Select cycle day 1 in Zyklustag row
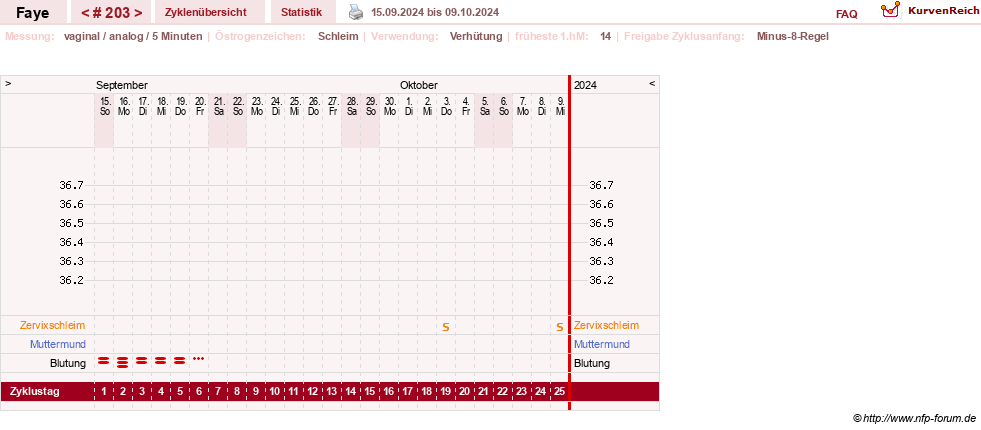 [104, 392]
